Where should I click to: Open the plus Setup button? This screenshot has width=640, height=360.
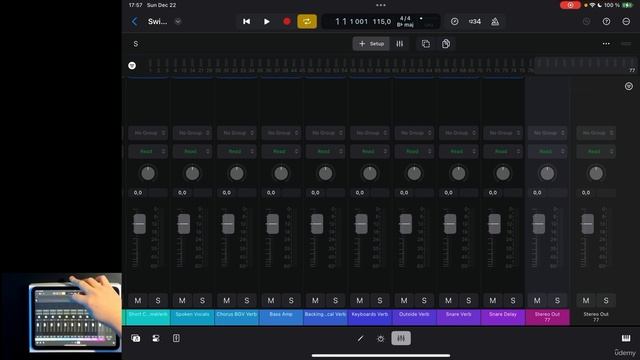click(x=371, y=44)
